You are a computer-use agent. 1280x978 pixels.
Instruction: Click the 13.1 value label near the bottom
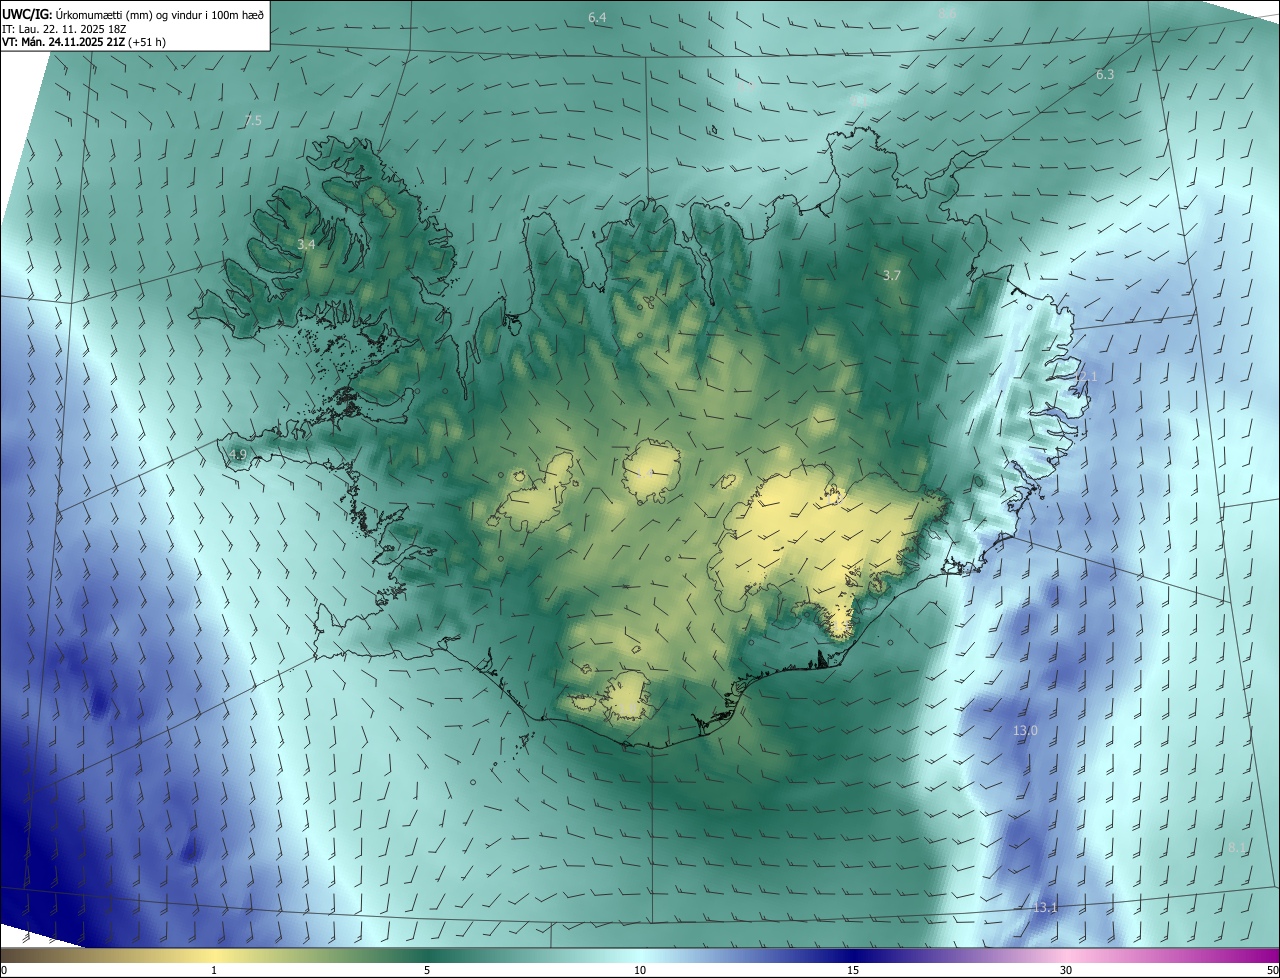point(1045,908)
